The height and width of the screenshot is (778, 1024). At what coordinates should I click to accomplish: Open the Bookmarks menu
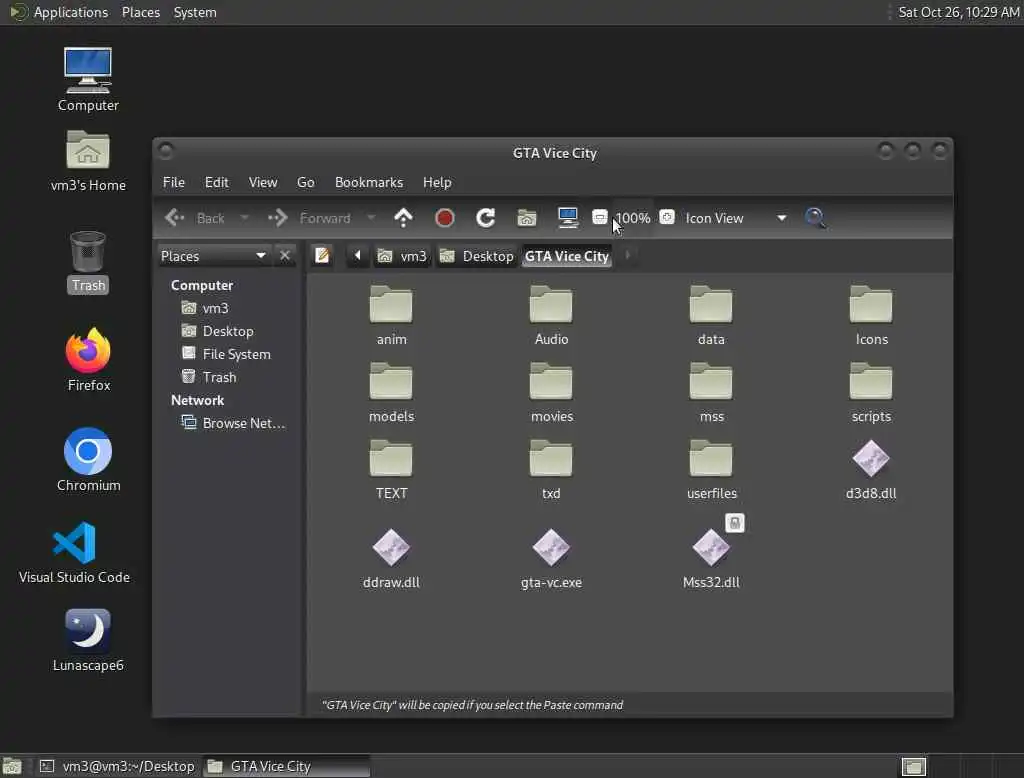(x=369, y=182)
